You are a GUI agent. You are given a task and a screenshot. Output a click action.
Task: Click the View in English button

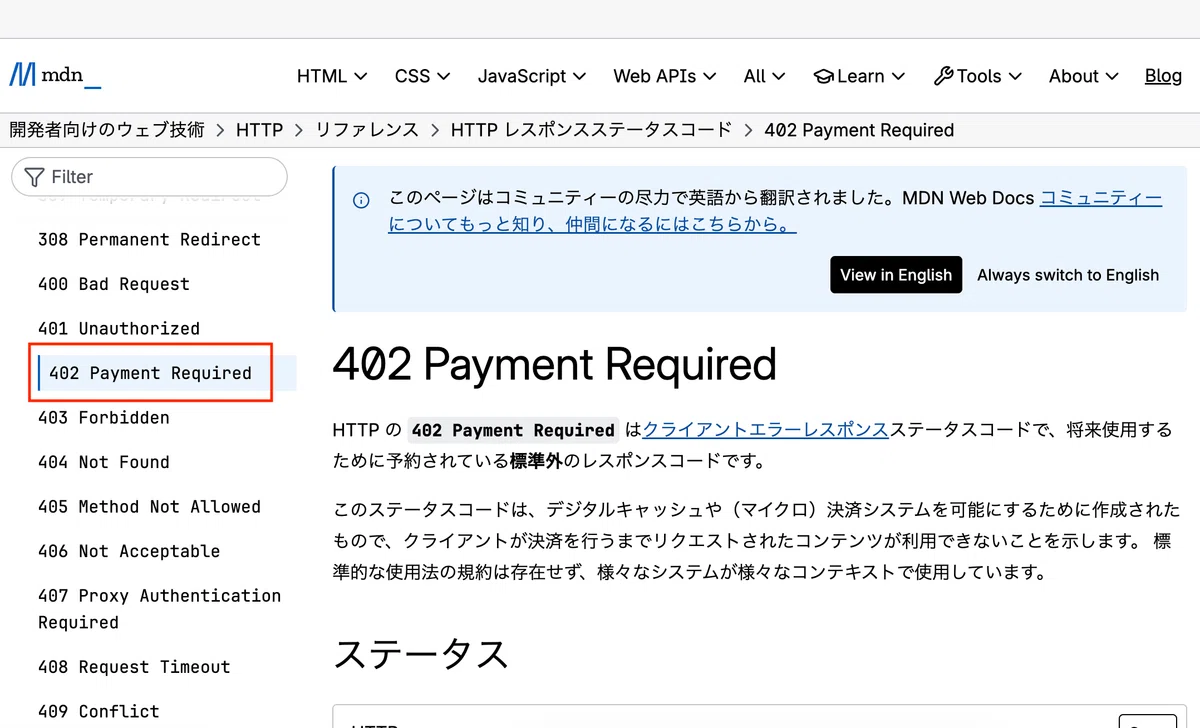(x=896, y=275)
